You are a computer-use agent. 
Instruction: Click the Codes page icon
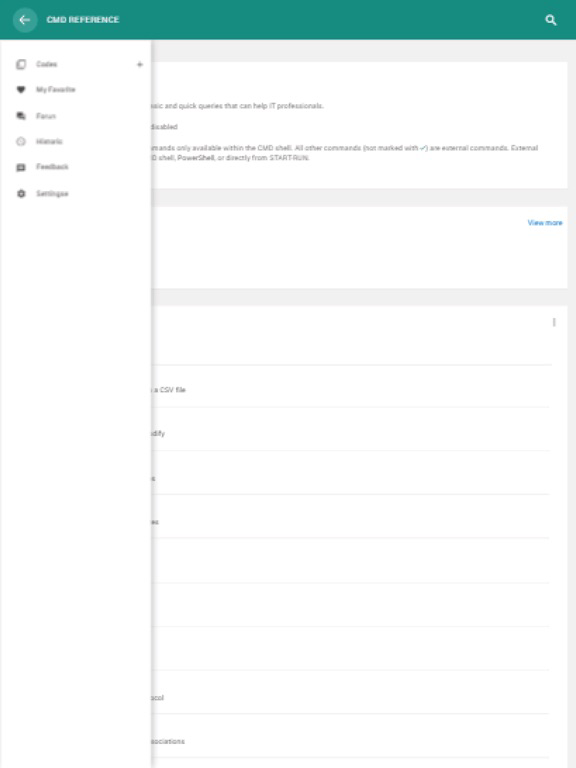coord(21,64)
